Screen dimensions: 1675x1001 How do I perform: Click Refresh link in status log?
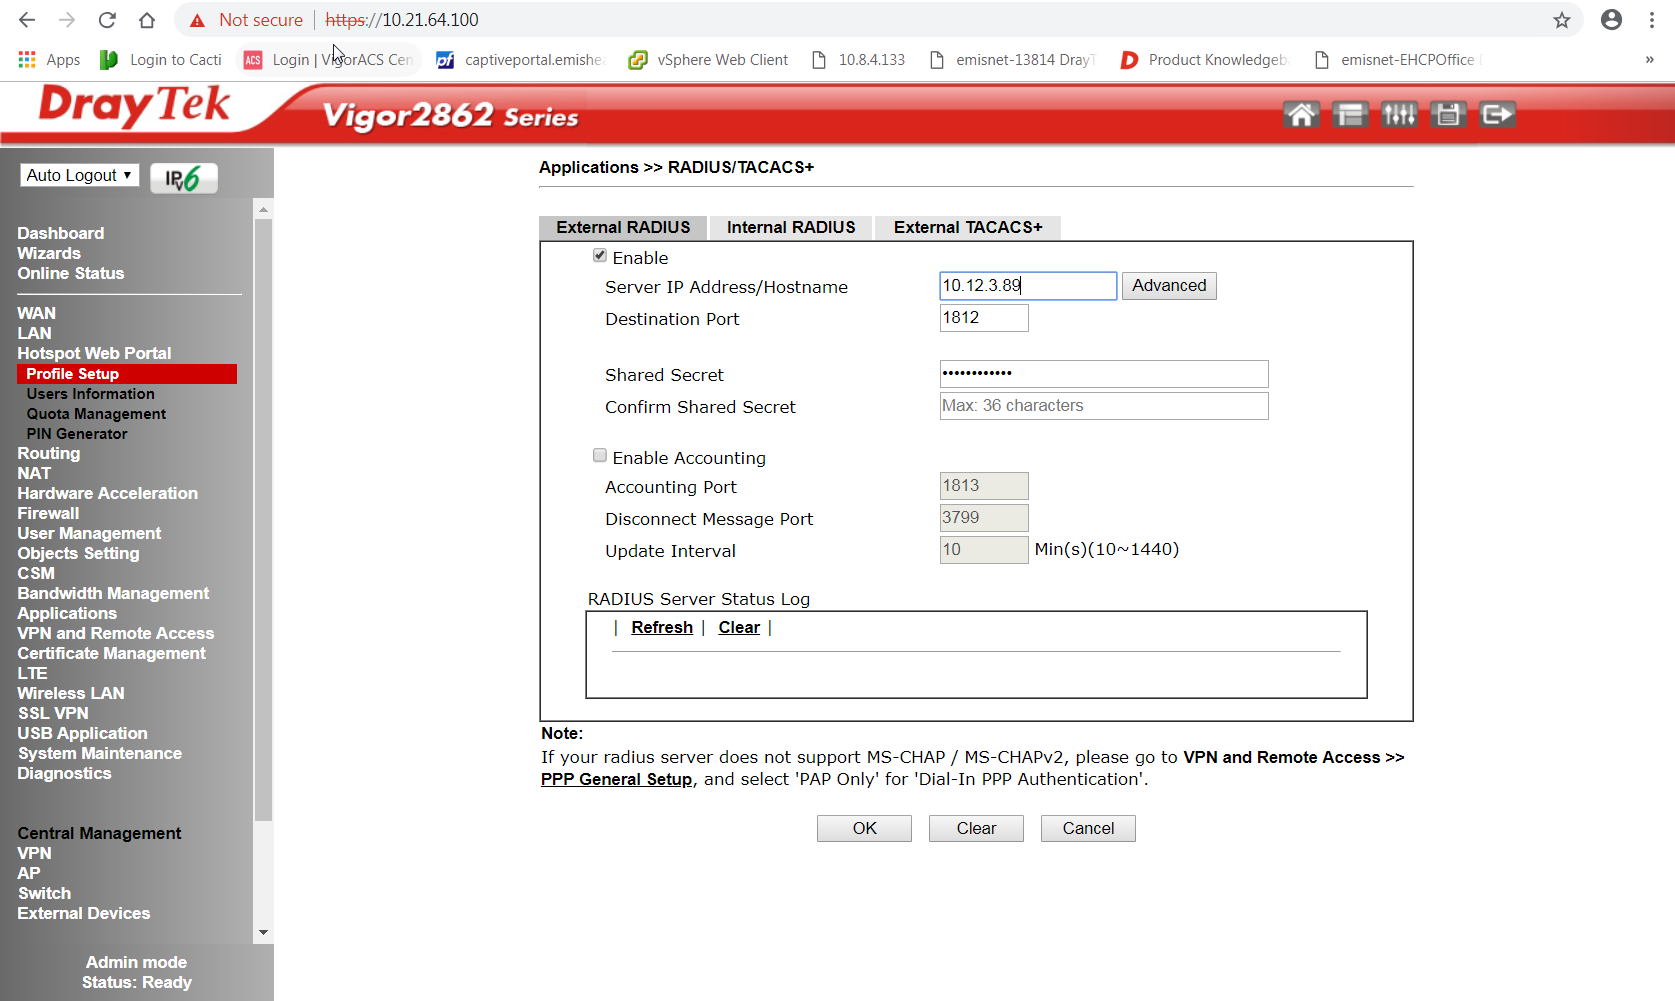[662, 628]
